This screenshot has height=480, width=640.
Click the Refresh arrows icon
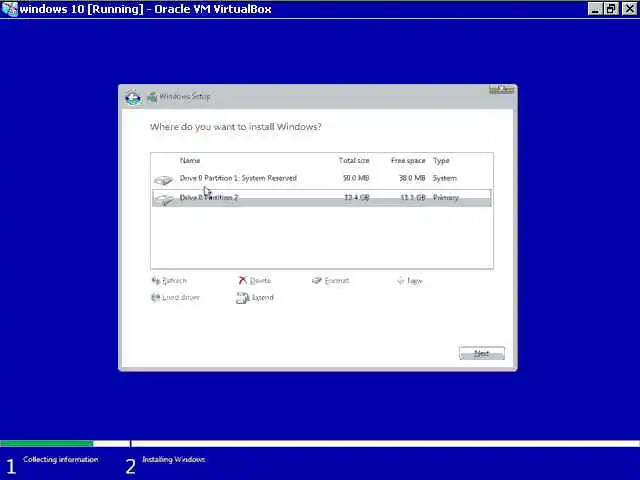pos(156,281)
